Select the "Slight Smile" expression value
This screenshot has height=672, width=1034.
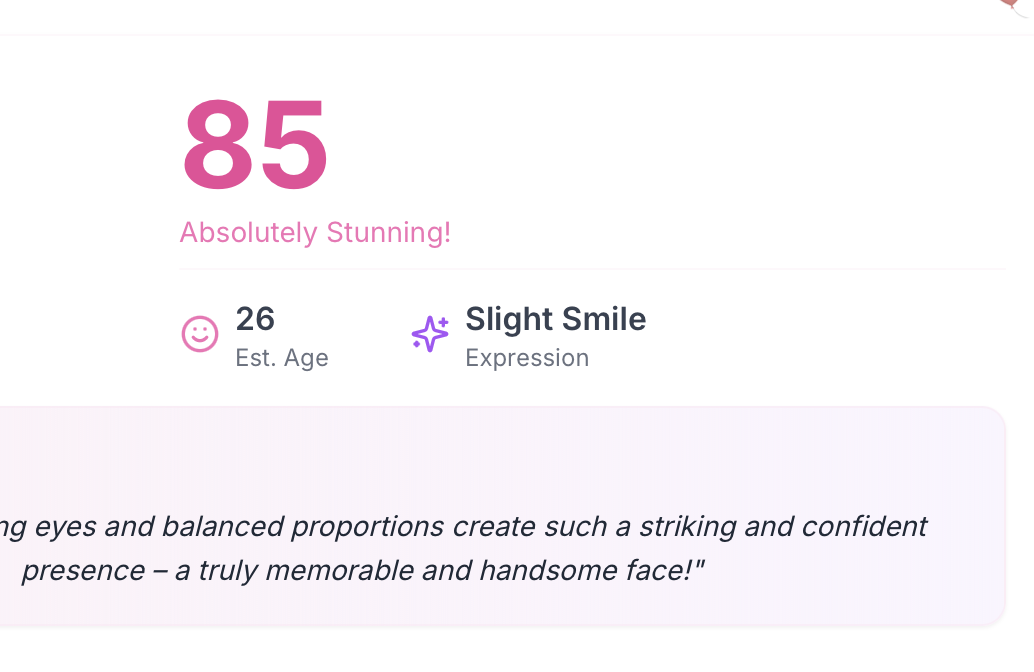click(556, 319)
